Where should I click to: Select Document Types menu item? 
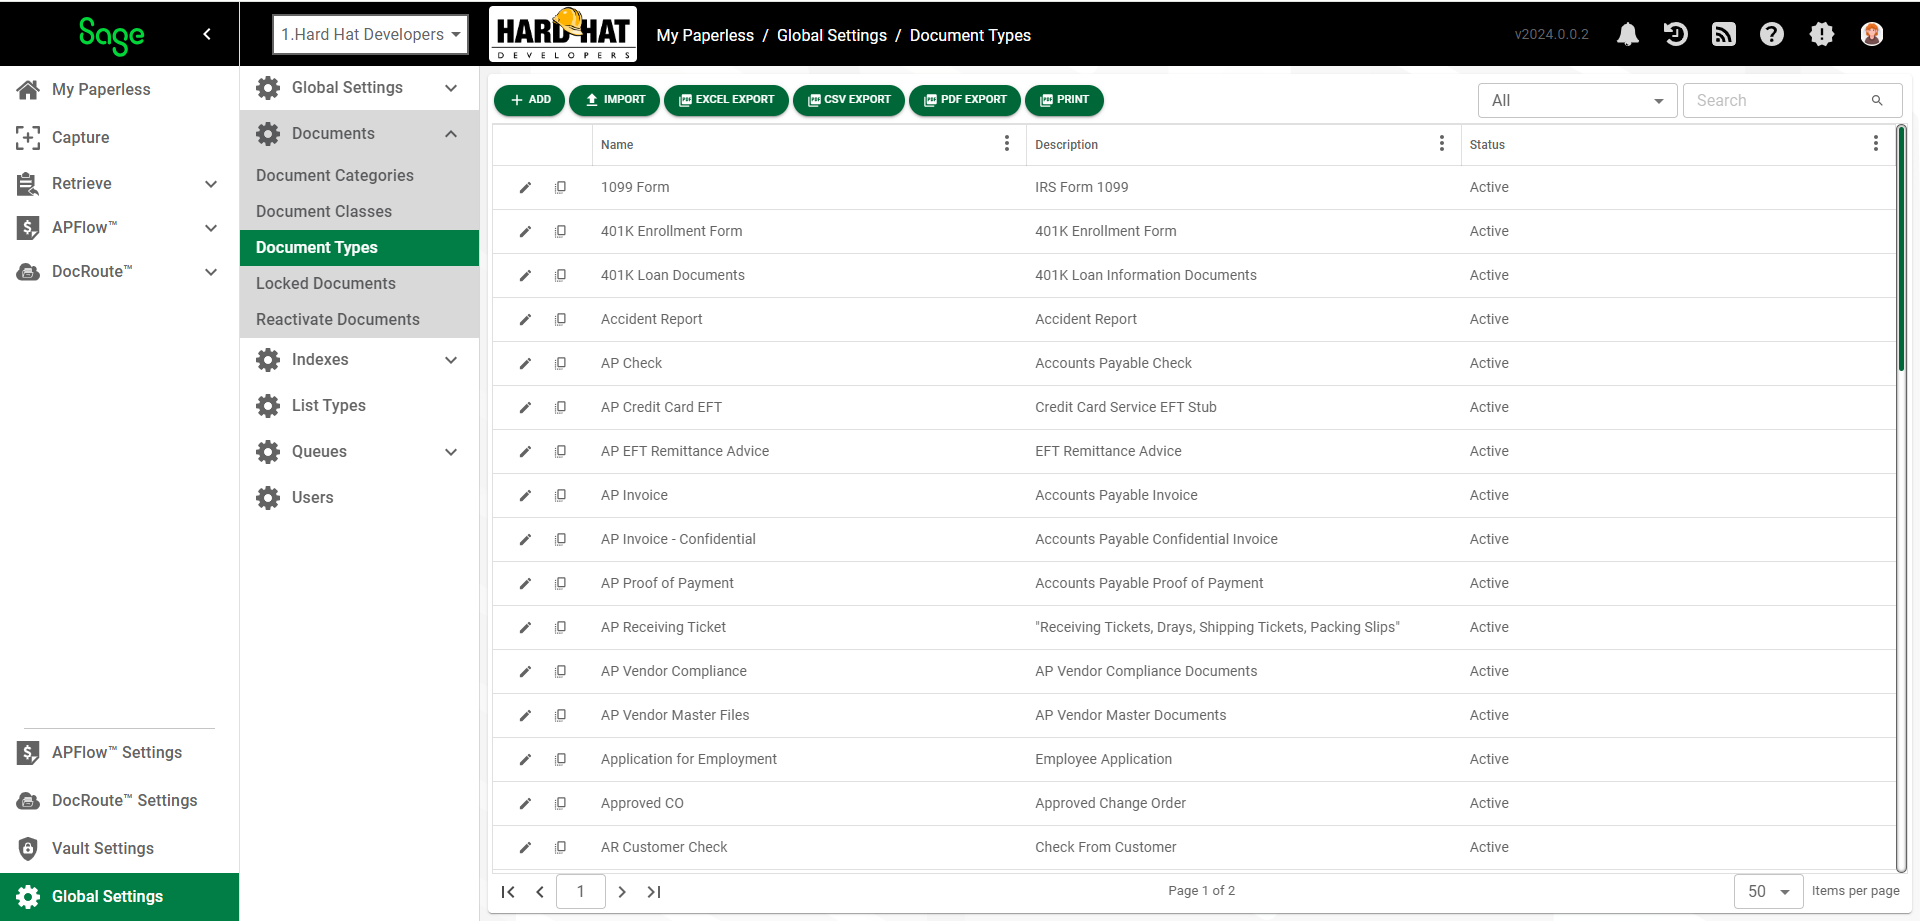point(359,248)
